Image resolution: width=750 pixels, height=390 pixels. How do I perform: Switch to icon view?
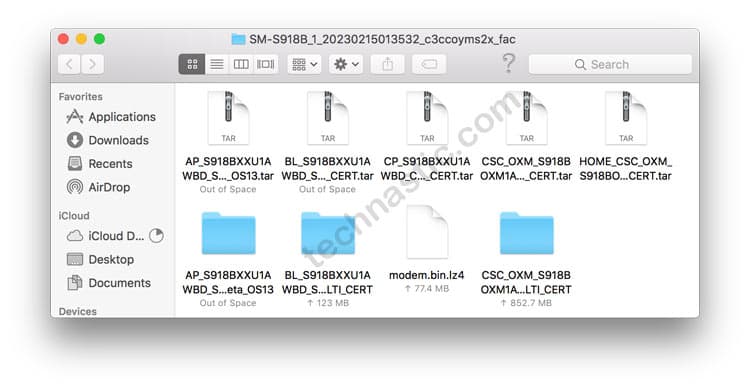click(192, 64)
